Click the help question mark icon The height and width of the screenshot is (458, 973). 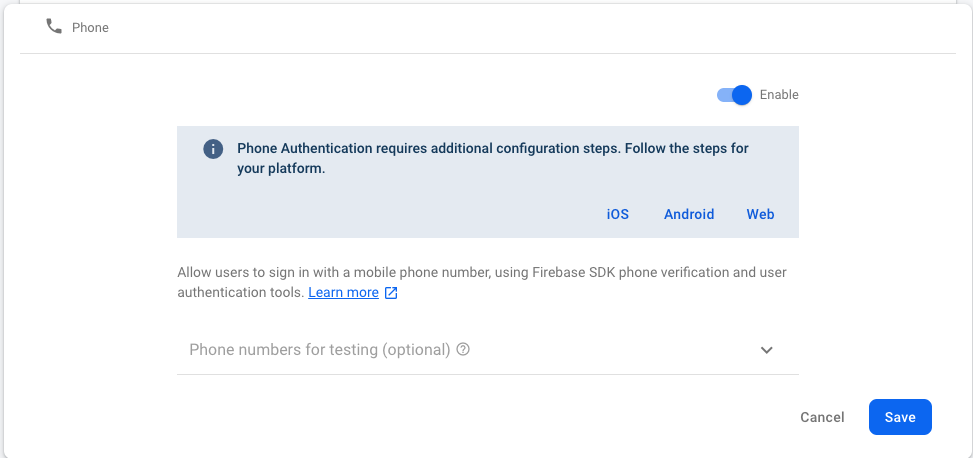tap(463, 350)
